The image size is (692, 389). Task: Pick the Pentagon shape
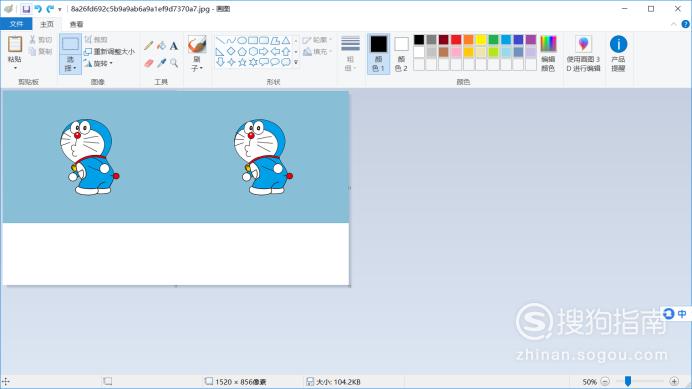coord(242,52)
